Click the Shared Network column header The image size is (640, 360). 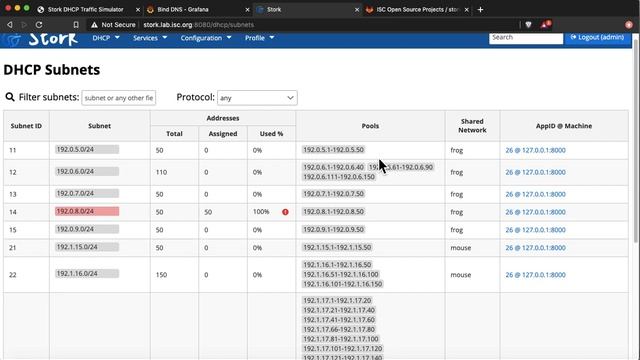pos(472,126)
